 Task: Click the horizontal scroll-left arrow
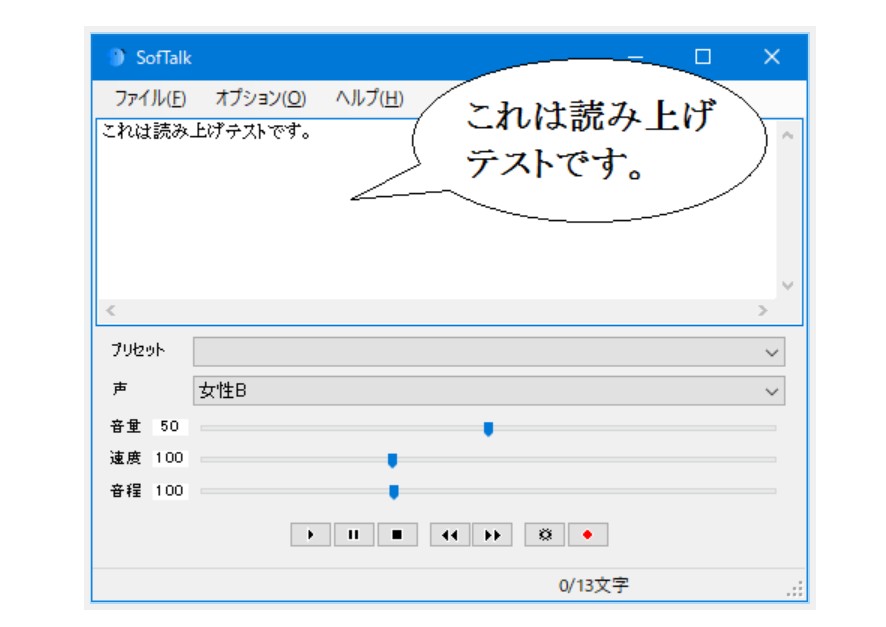click(111, 310)
